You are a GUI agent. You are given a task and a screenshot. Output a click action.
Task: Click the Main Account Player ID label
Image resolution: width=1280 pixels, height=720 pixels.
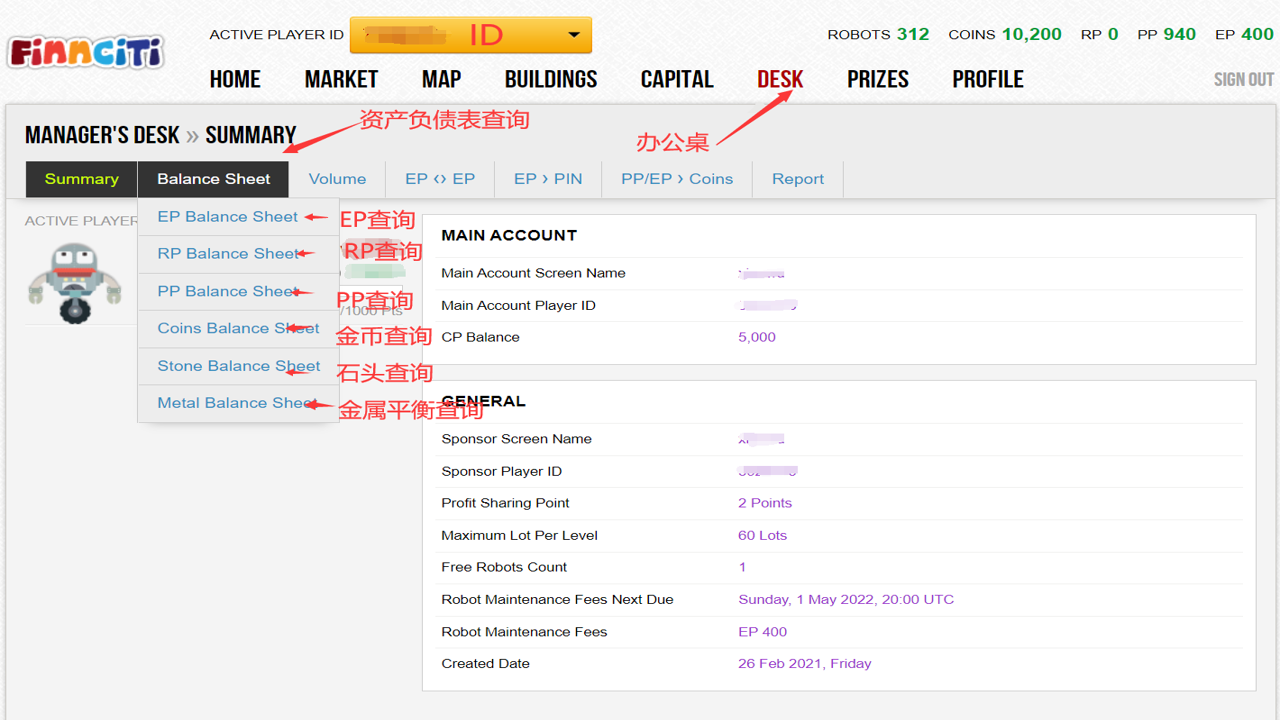pyautogui.click(x=518, y=305)
